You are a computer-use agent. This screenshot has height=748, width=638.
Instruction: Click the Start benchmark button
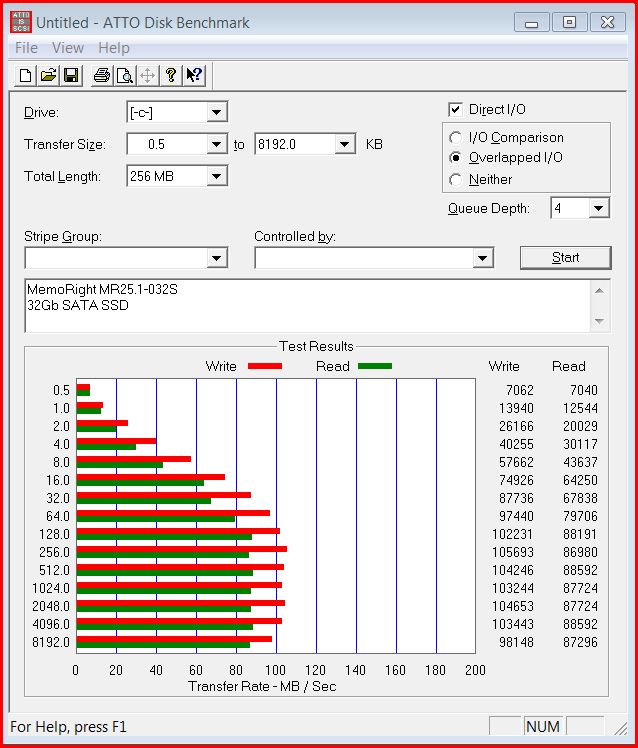pyautogui.click(x=565, y=258)
